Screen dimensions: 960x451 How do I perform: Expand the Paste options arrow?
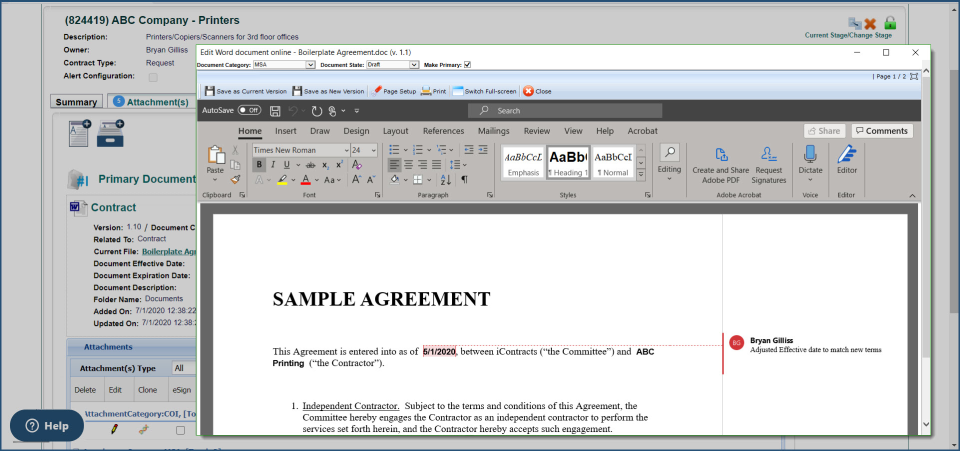point(215,180)
